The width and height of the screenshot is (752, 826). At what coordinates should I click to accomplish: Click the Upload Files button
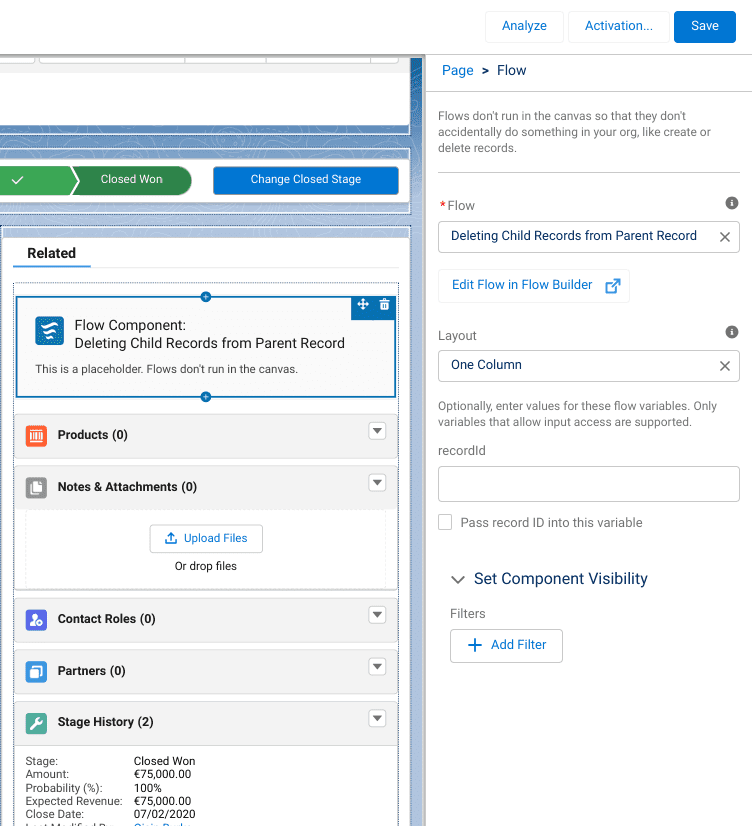(x=206, y=538)
